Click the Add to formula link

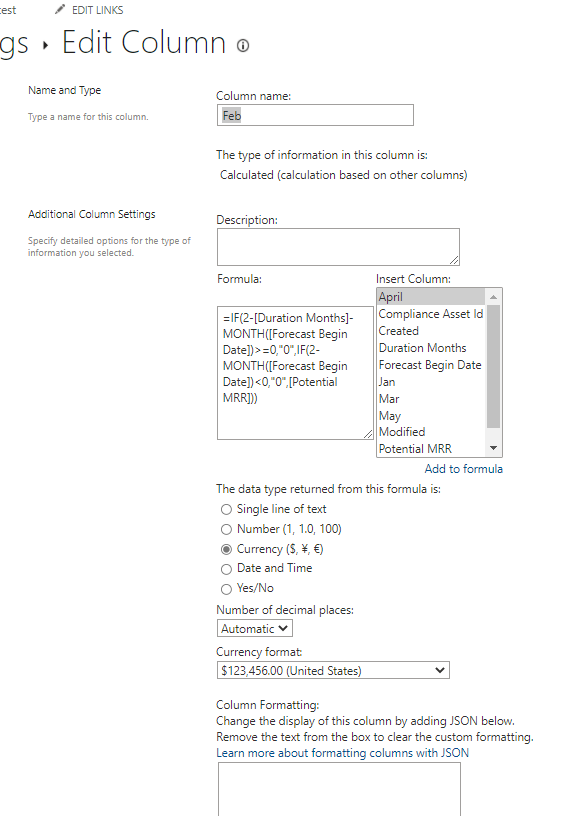click(x=464, y=469)
